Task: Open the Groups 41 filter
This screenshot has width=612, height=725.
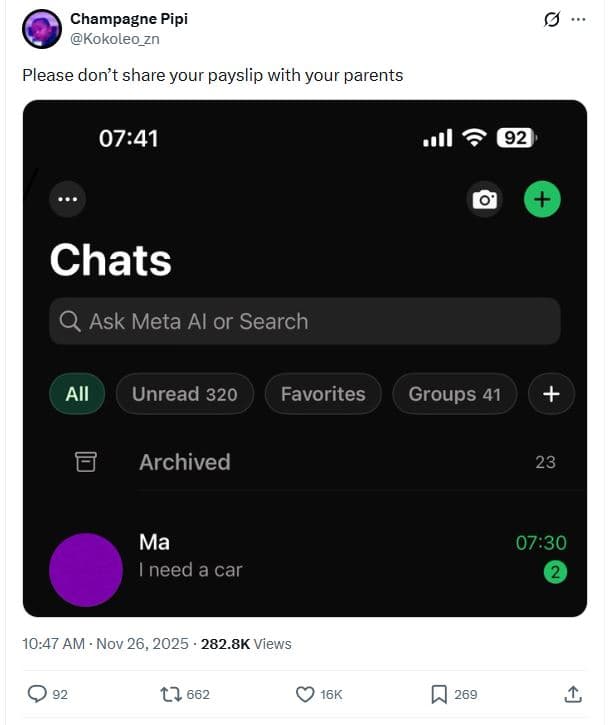Action: [x=454, y=394]
